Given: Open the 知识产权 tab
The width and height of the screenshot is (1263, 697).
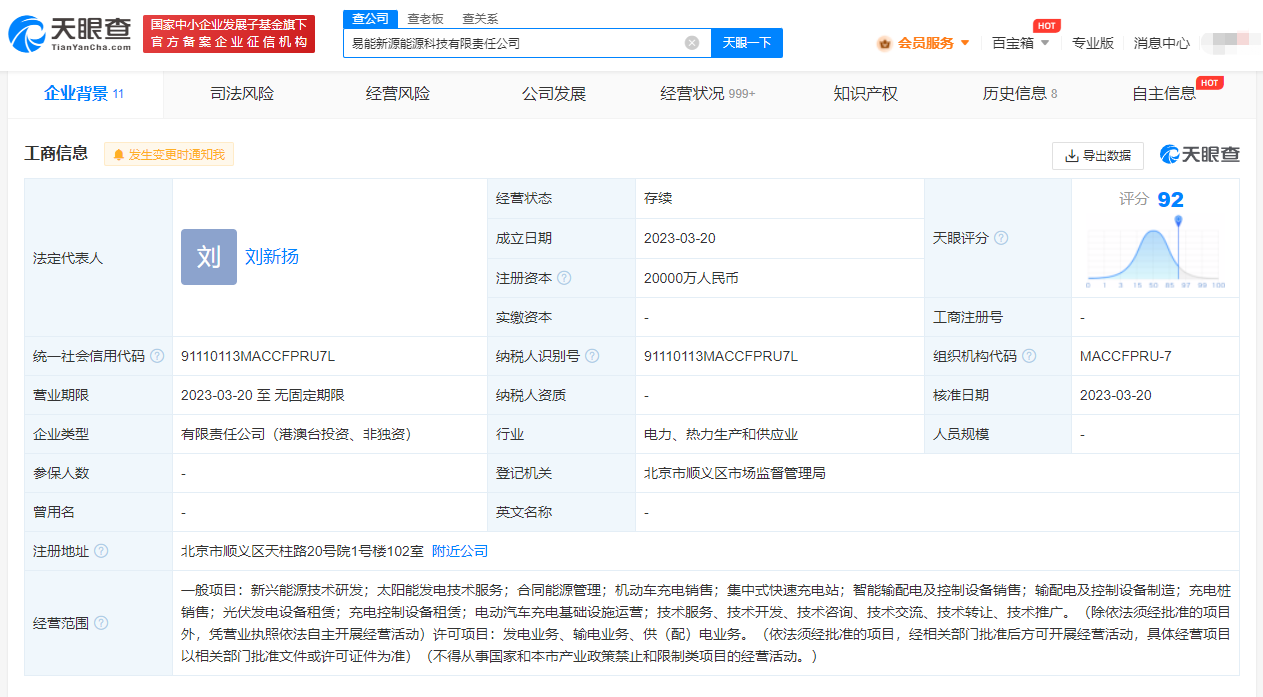Looking at the screenshot, I should [864, 93].
